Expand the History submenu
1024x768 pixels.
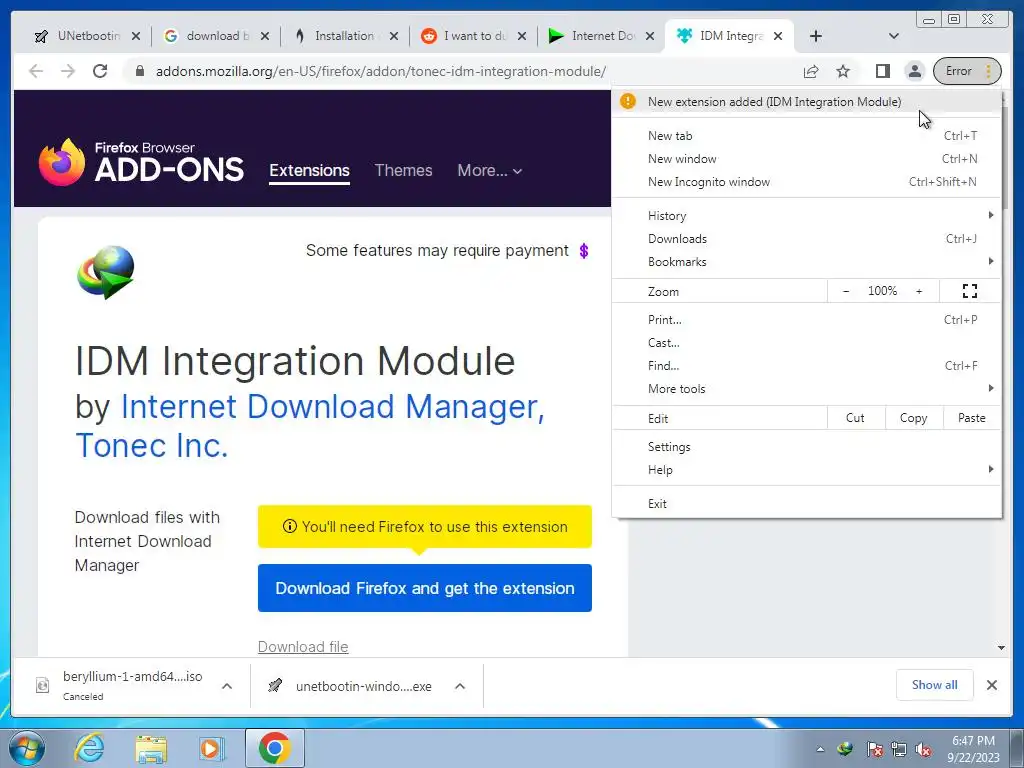point(807,216)
